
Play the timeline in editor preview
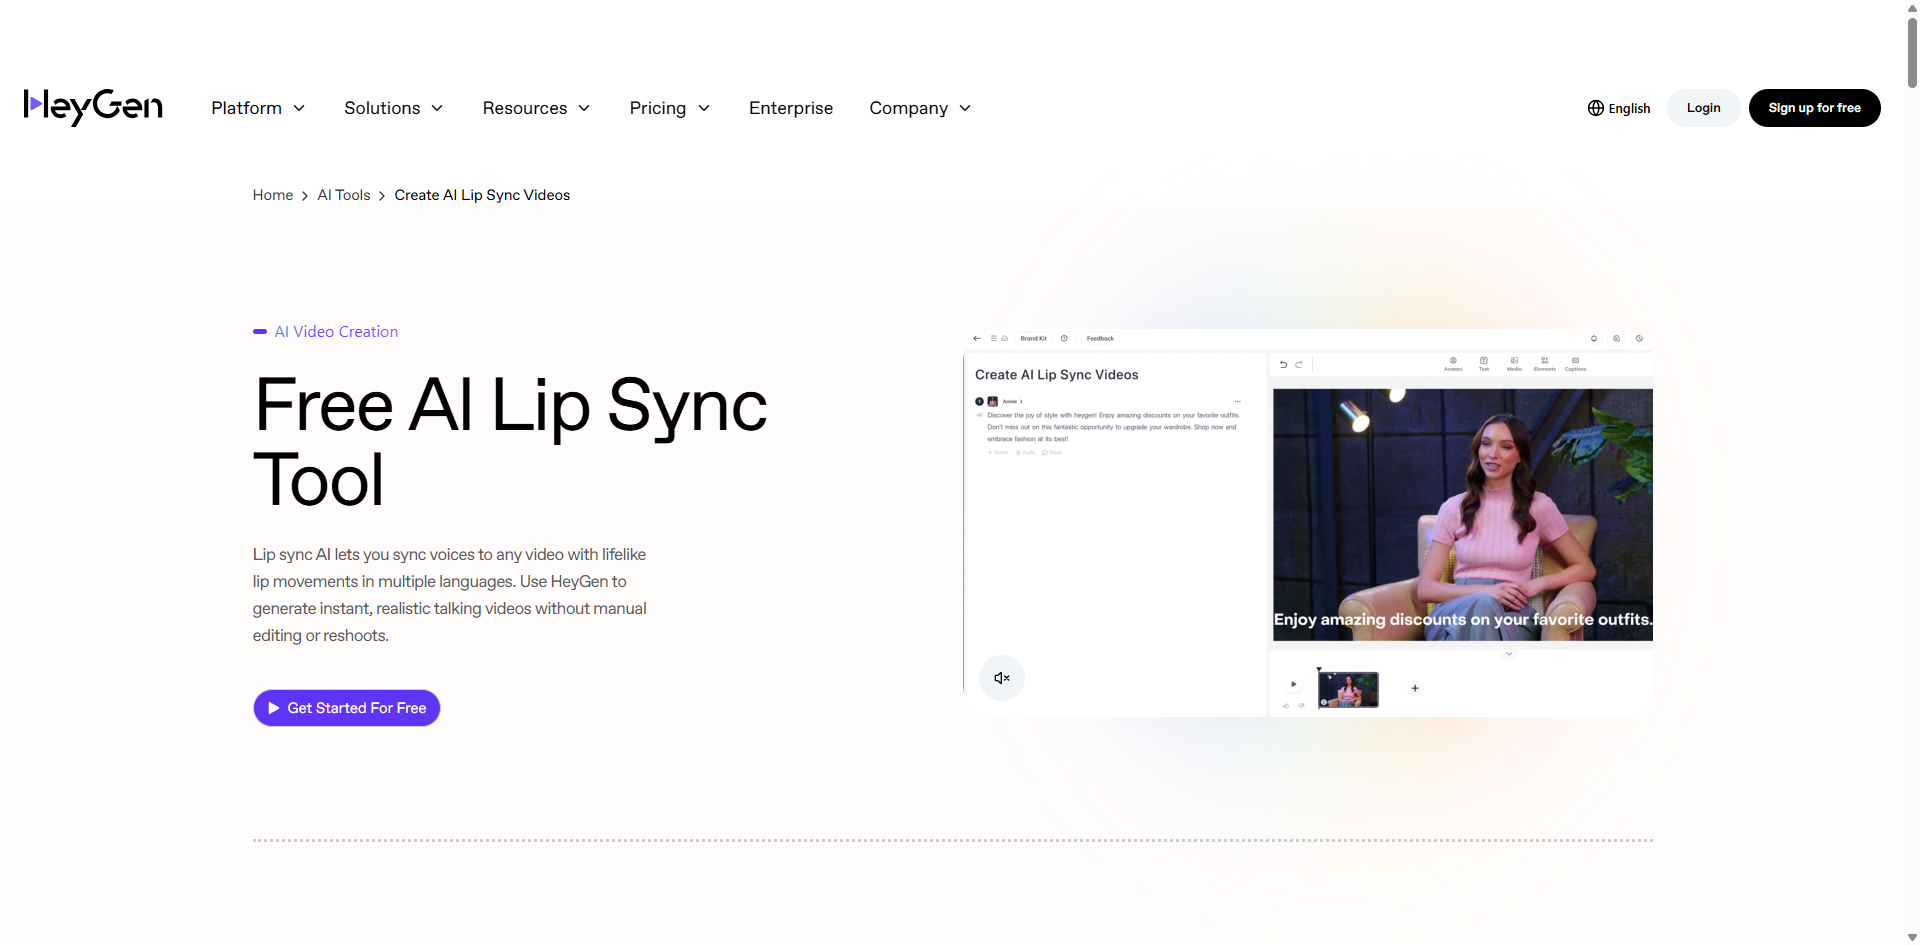click(1293, 685)
